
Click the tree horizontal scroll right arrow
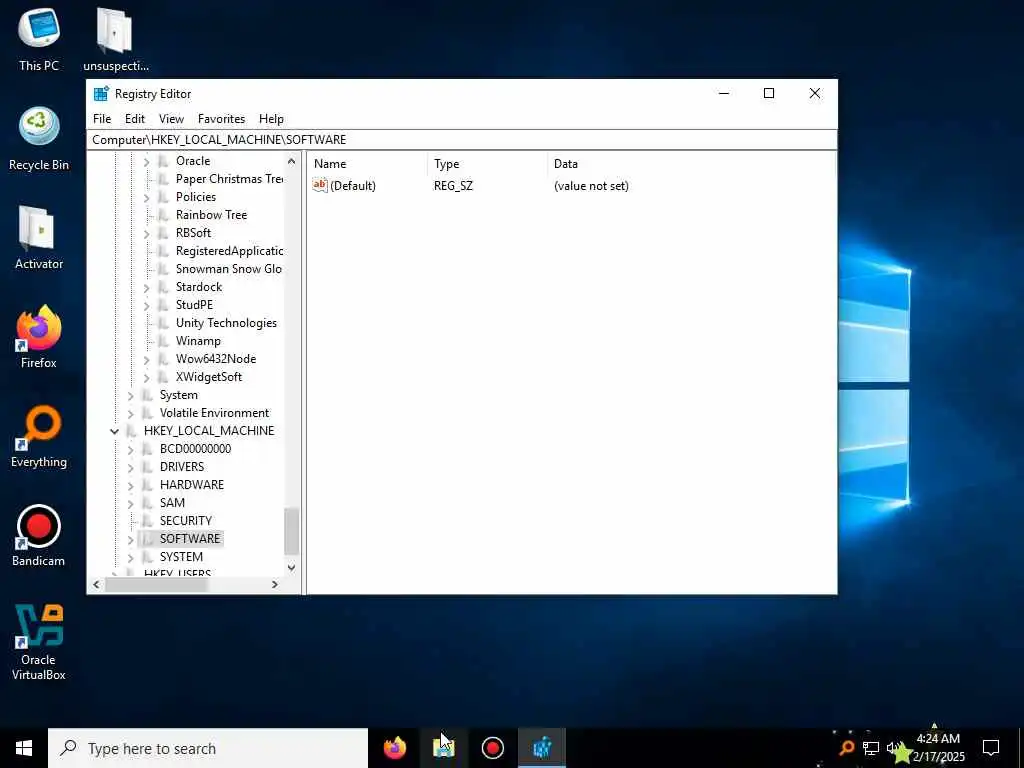(275, 584)
